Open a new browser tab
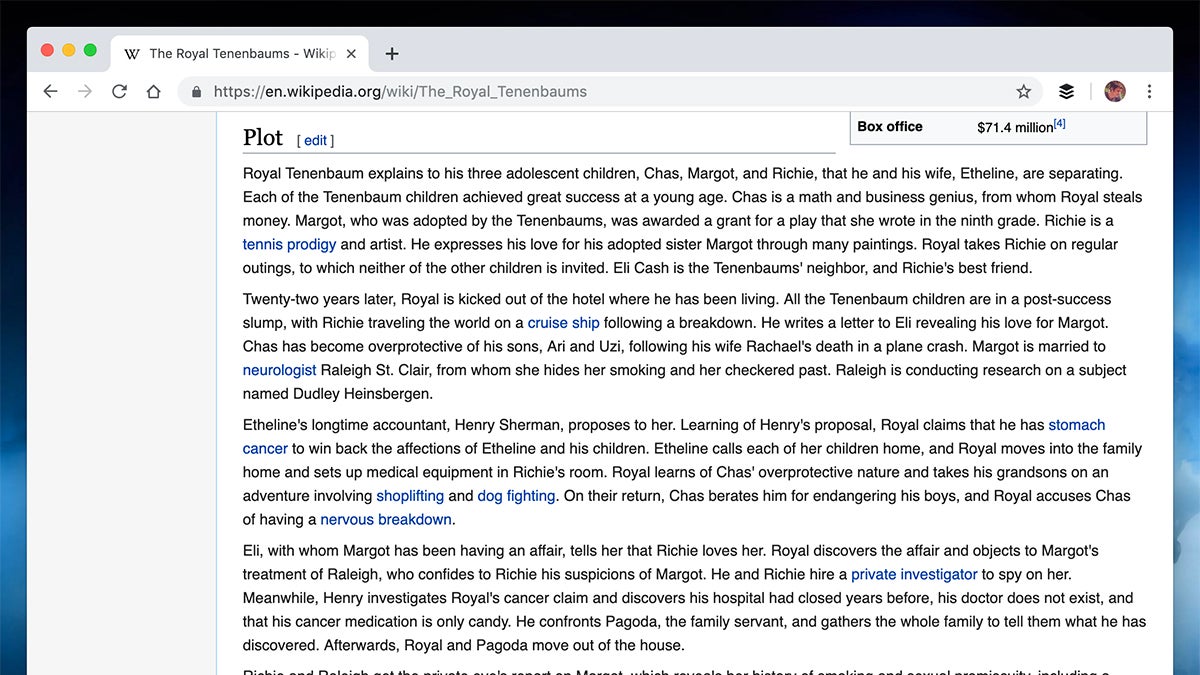The width and height of the screenshot is (1200, 675). 392,54
